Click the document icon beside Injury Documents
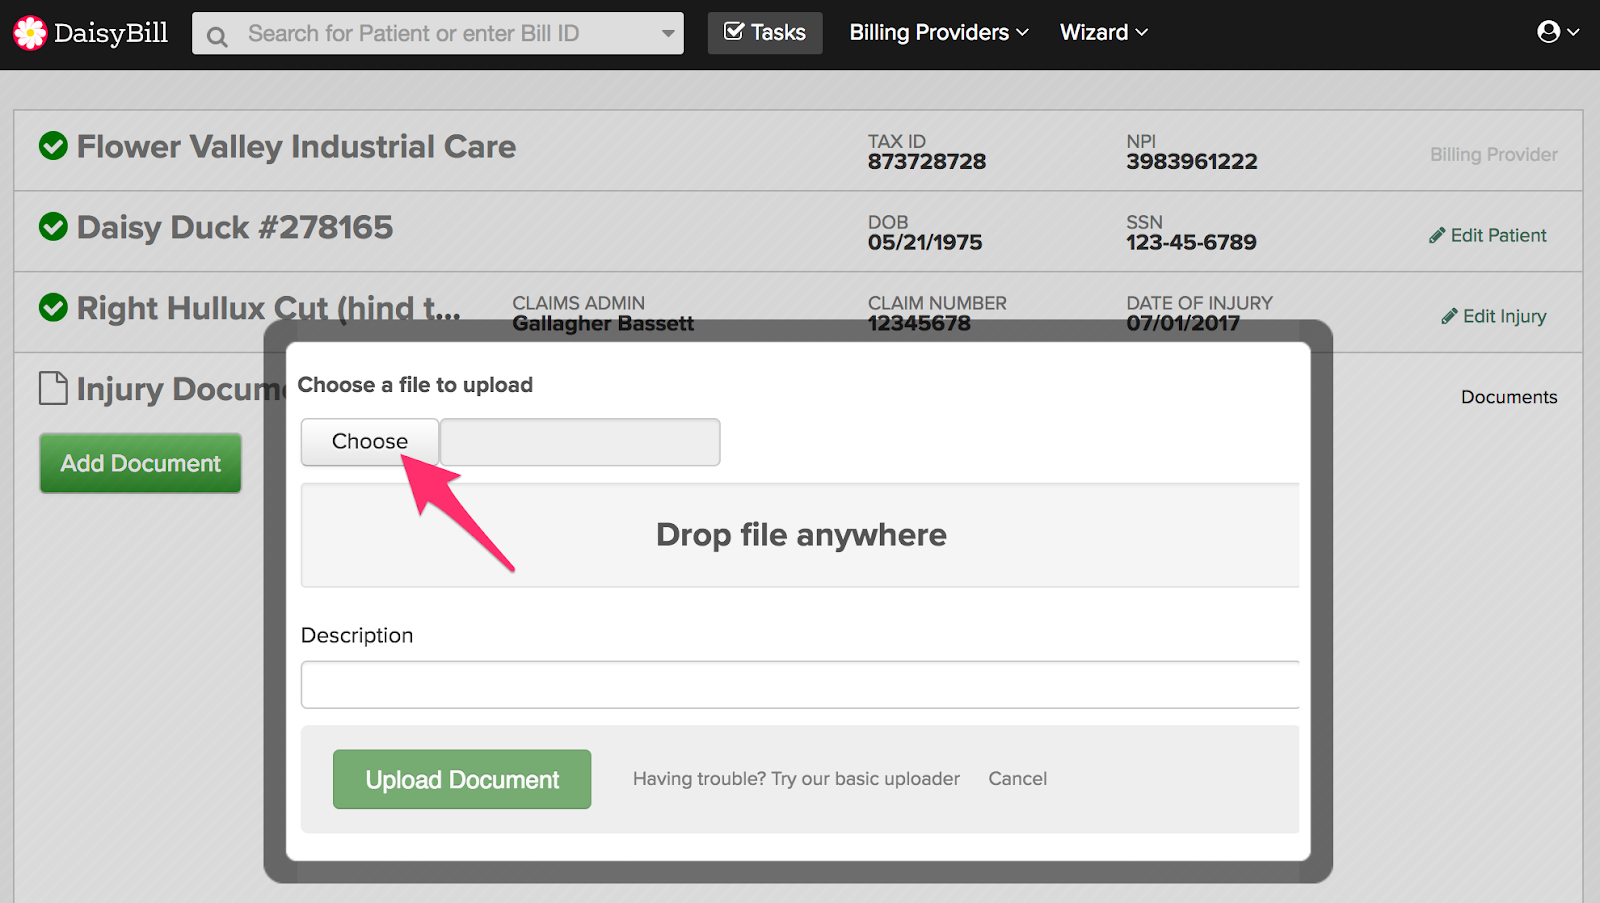This screenshot has height=903, width=1600. [x=53, y=388]
